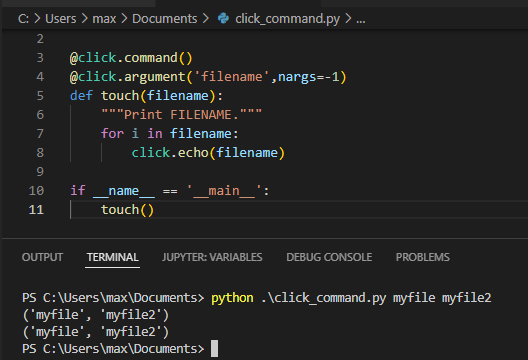
Task: Click first ('myfile', 'myfile2') output line
Action: tap(96, 315)
